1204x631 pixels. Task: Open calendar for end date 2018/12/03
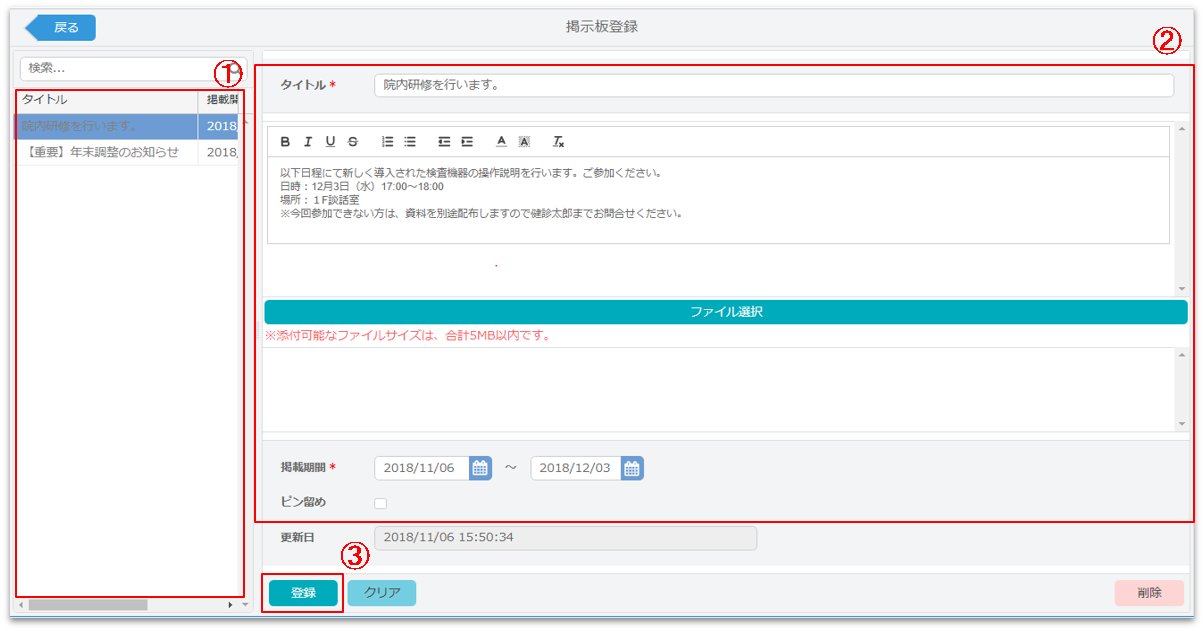click(x=632, y=468)
